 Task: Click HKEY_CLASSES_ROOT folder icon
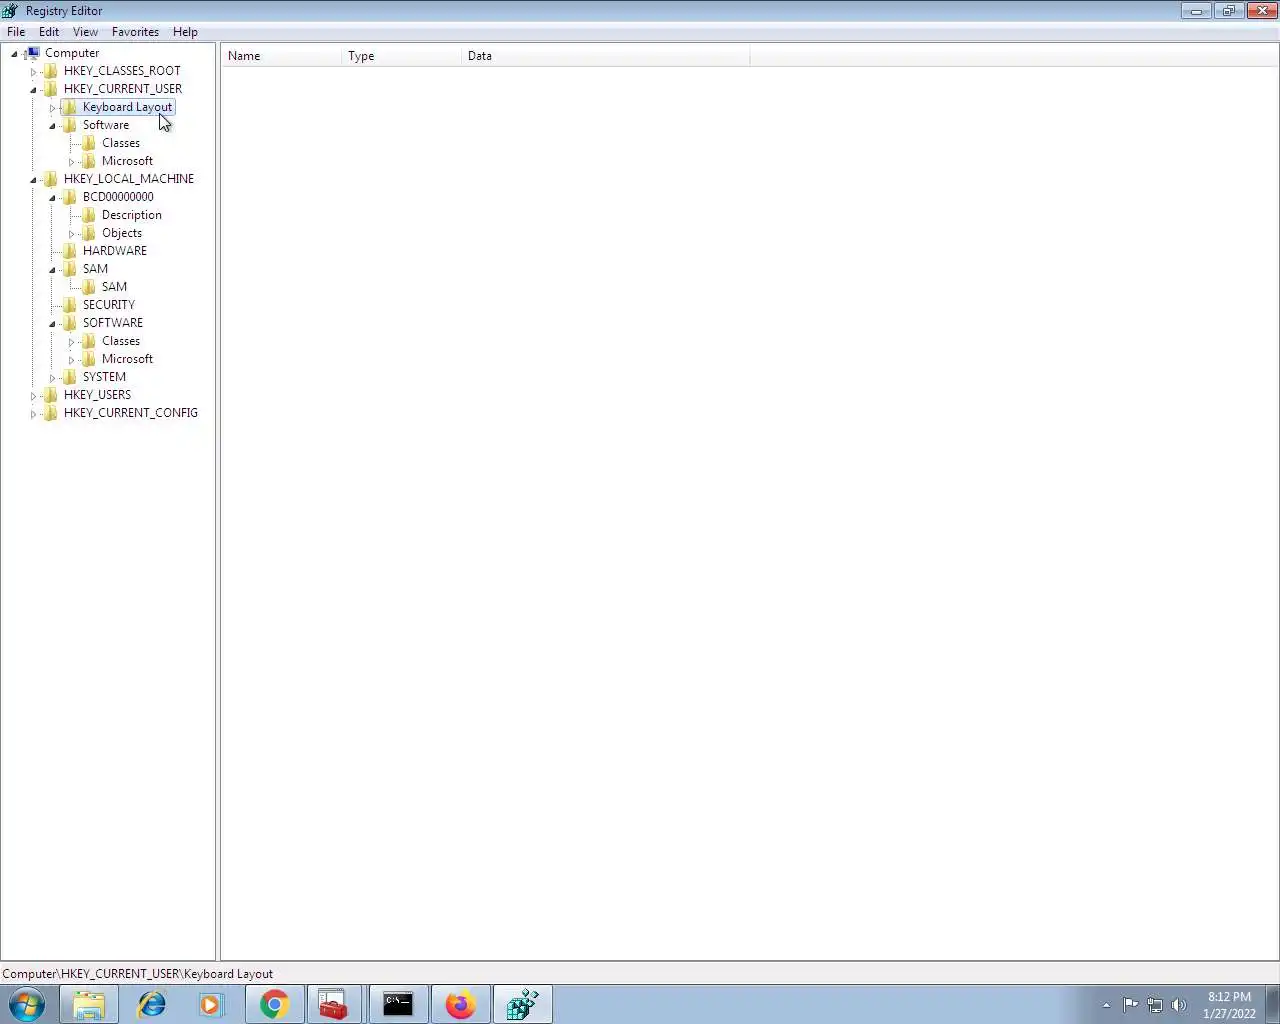tap(51, 71)
